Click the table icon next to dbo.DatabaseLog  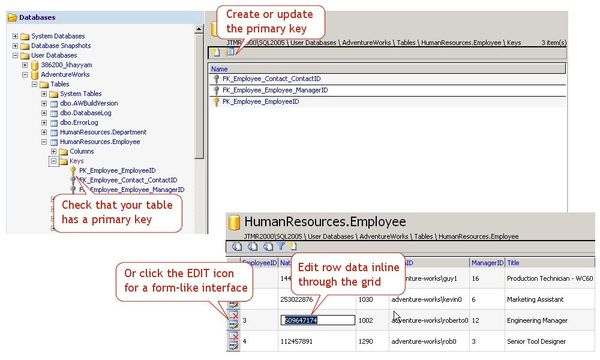54,113
